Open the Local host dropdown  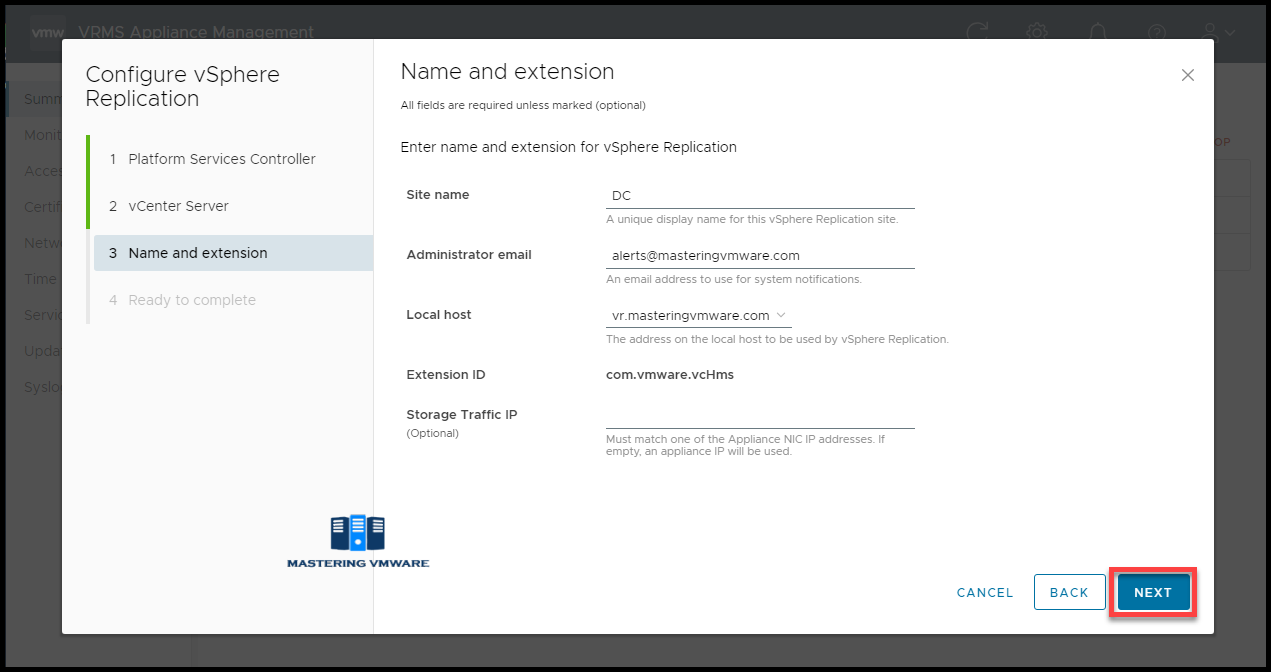coord(698,316)
